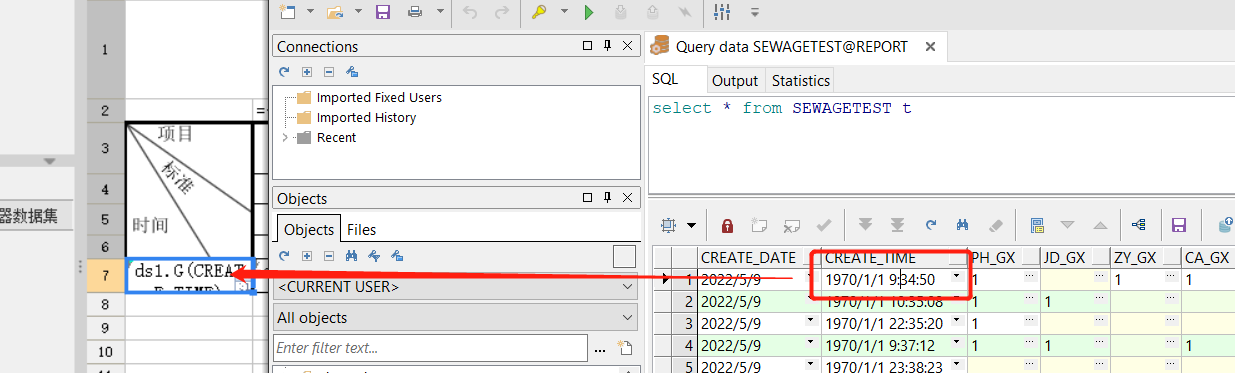Viewport: 1235px width, 373px height.
Task: Refresh the Connections list
Action: tap(284, 72)
